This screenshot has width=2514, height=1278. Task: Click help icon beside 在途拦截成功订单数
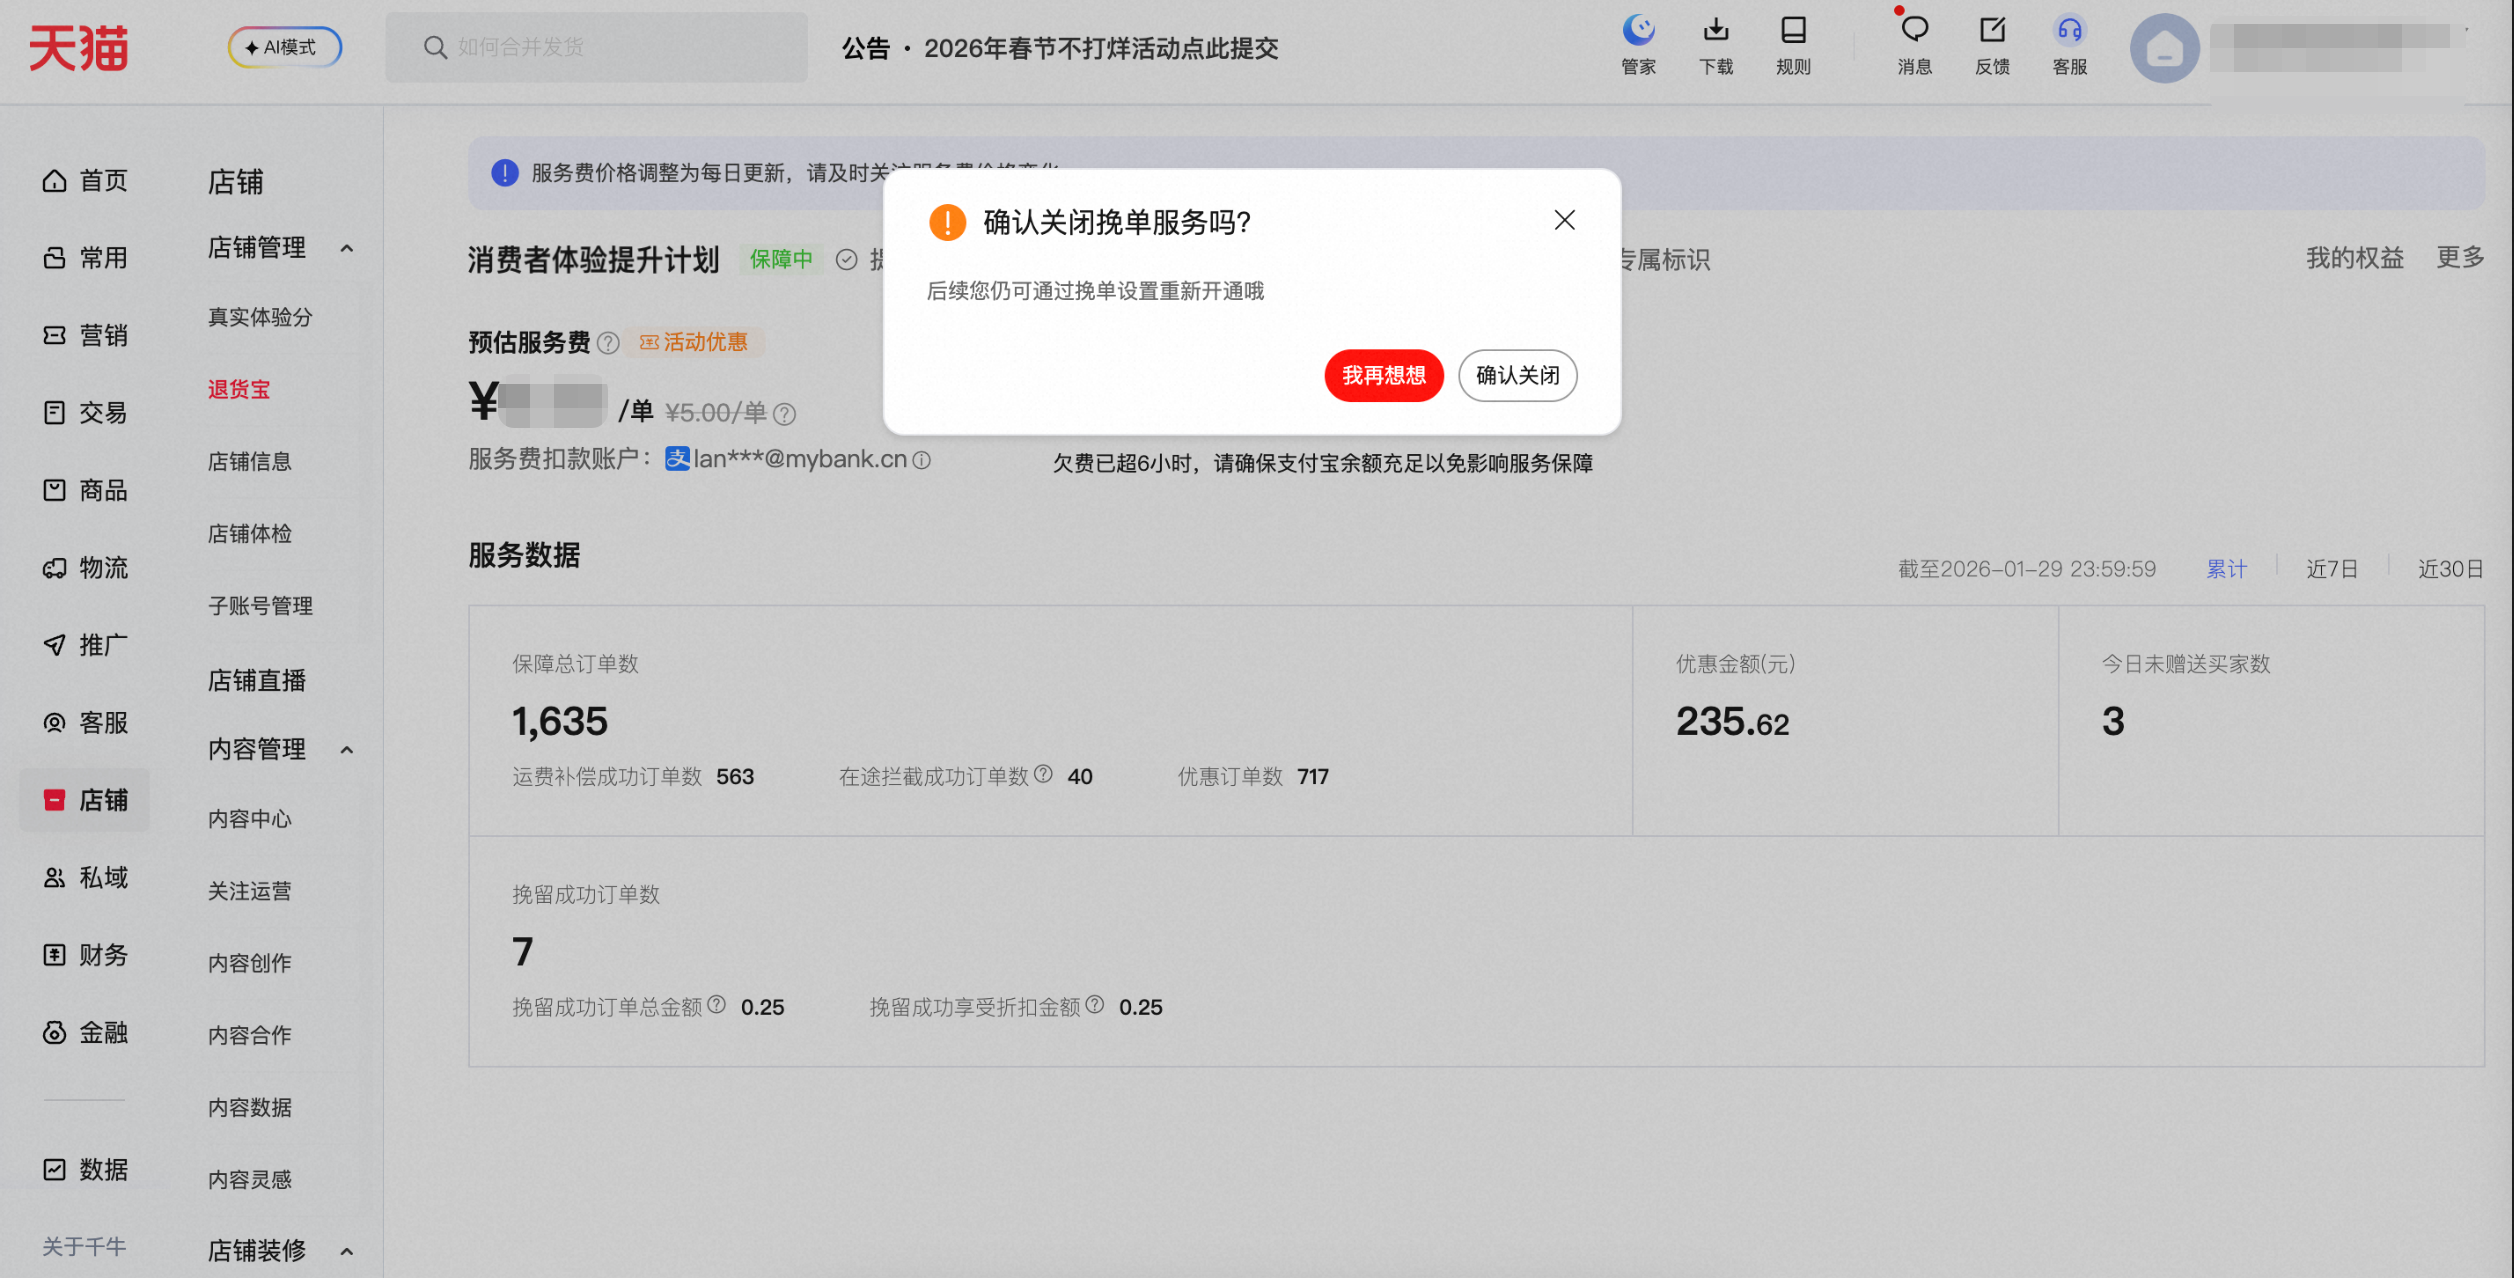[1043, 774]
